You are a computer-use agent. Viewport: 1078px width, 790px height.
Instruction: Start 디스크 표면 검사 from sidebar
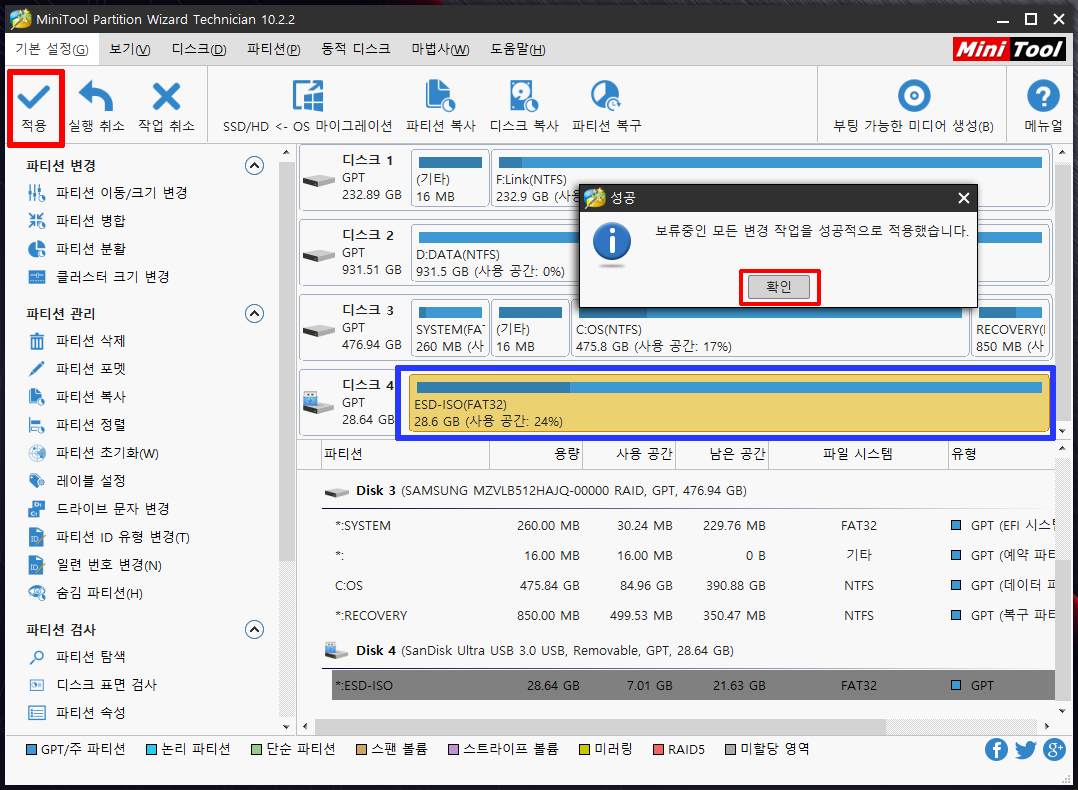[x=92, y=685]
